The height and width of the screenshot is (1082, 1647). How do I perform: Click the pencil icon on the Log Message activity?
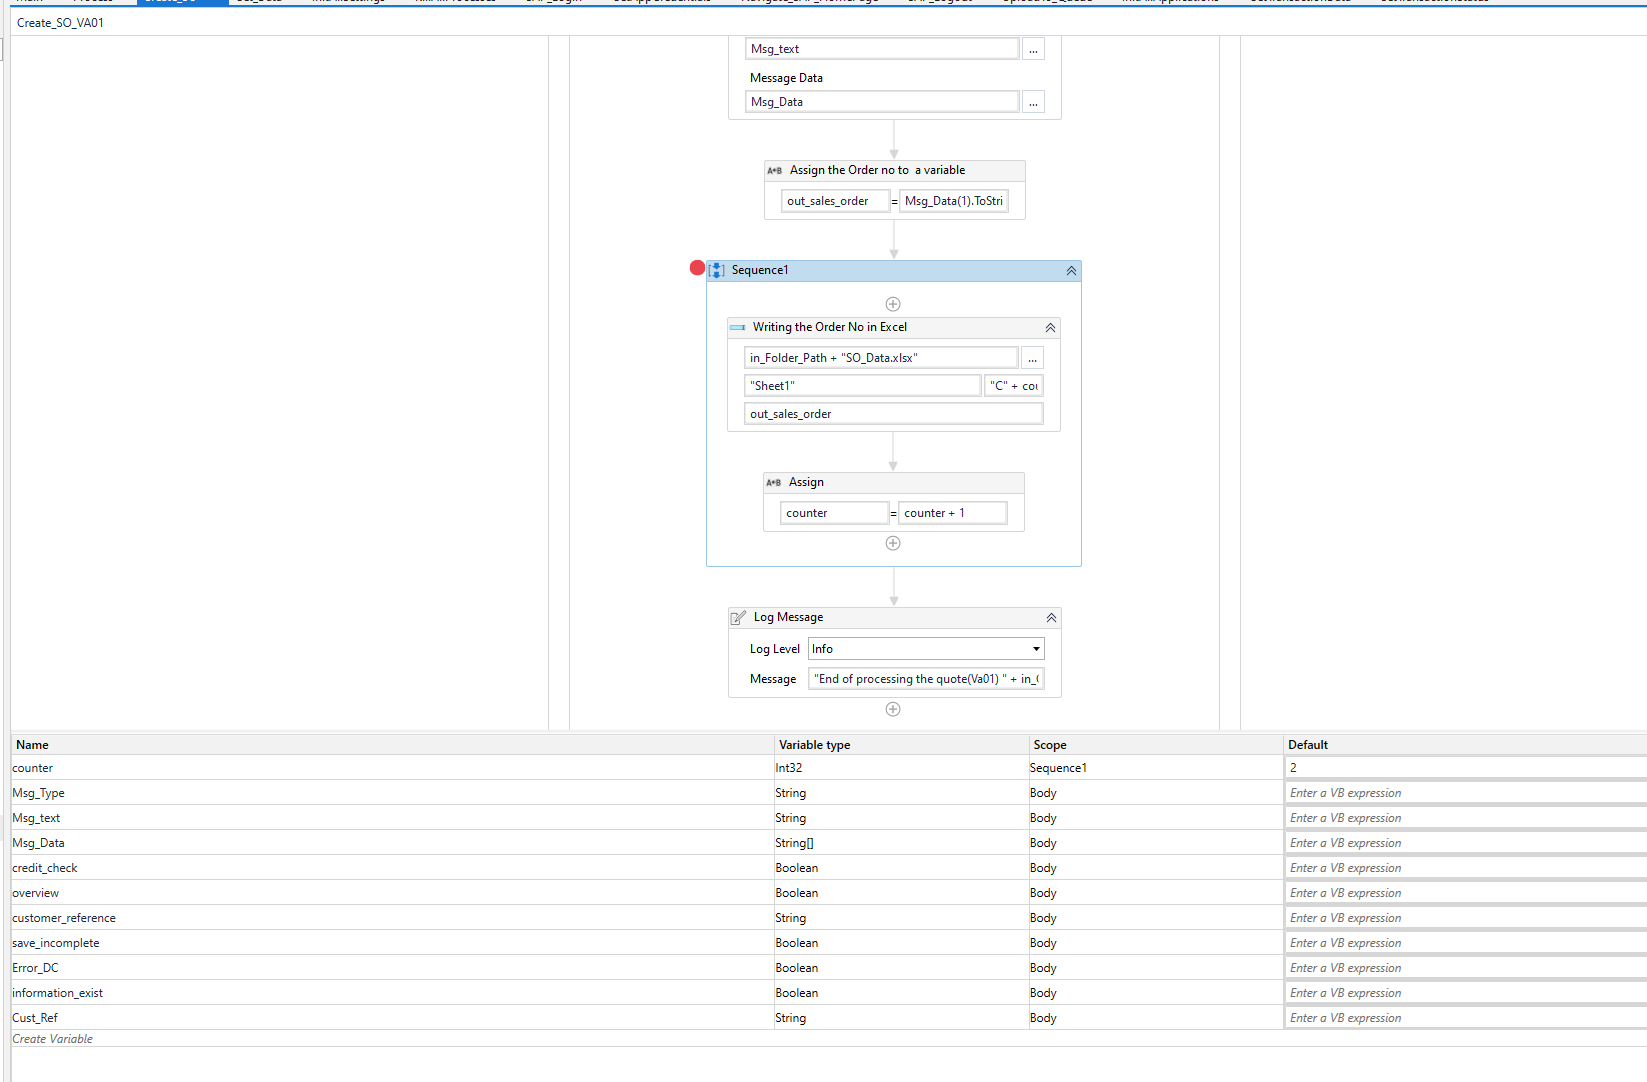pos(738,617)
